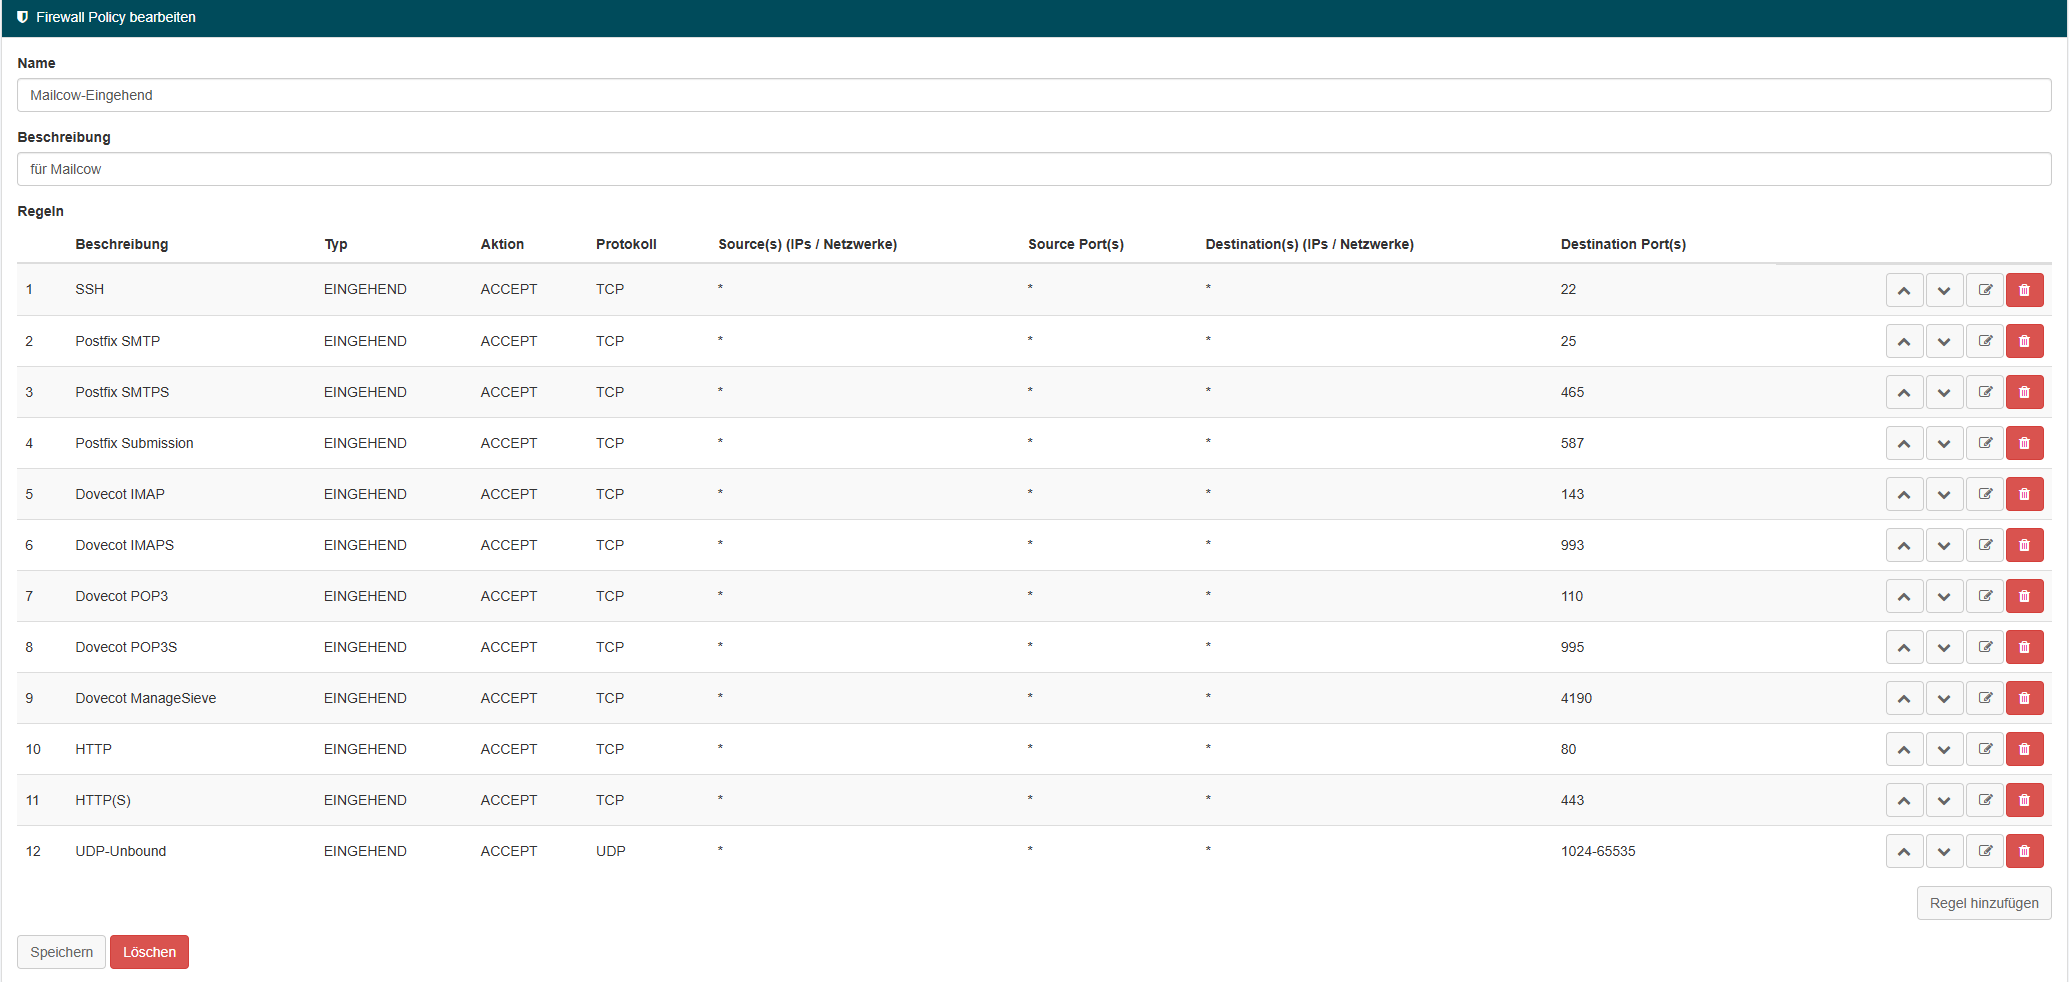The width and height of the screenshot is (2069, 982).
Task: Delete the UDP-Unbound rule
Action: click(x=2024, y=851)
